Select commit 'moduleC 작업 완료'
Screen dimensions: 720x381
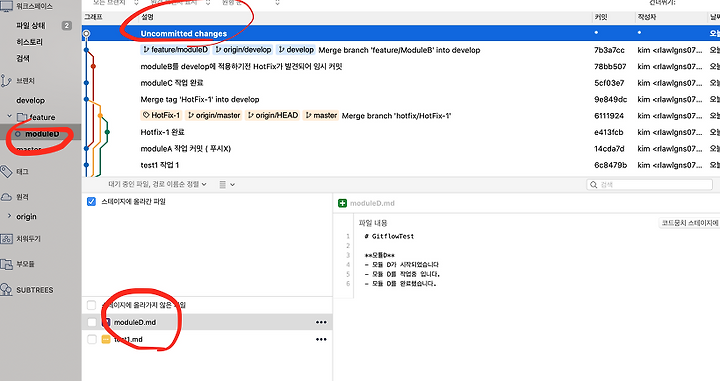pyautogui.click(x=401, y=83)
